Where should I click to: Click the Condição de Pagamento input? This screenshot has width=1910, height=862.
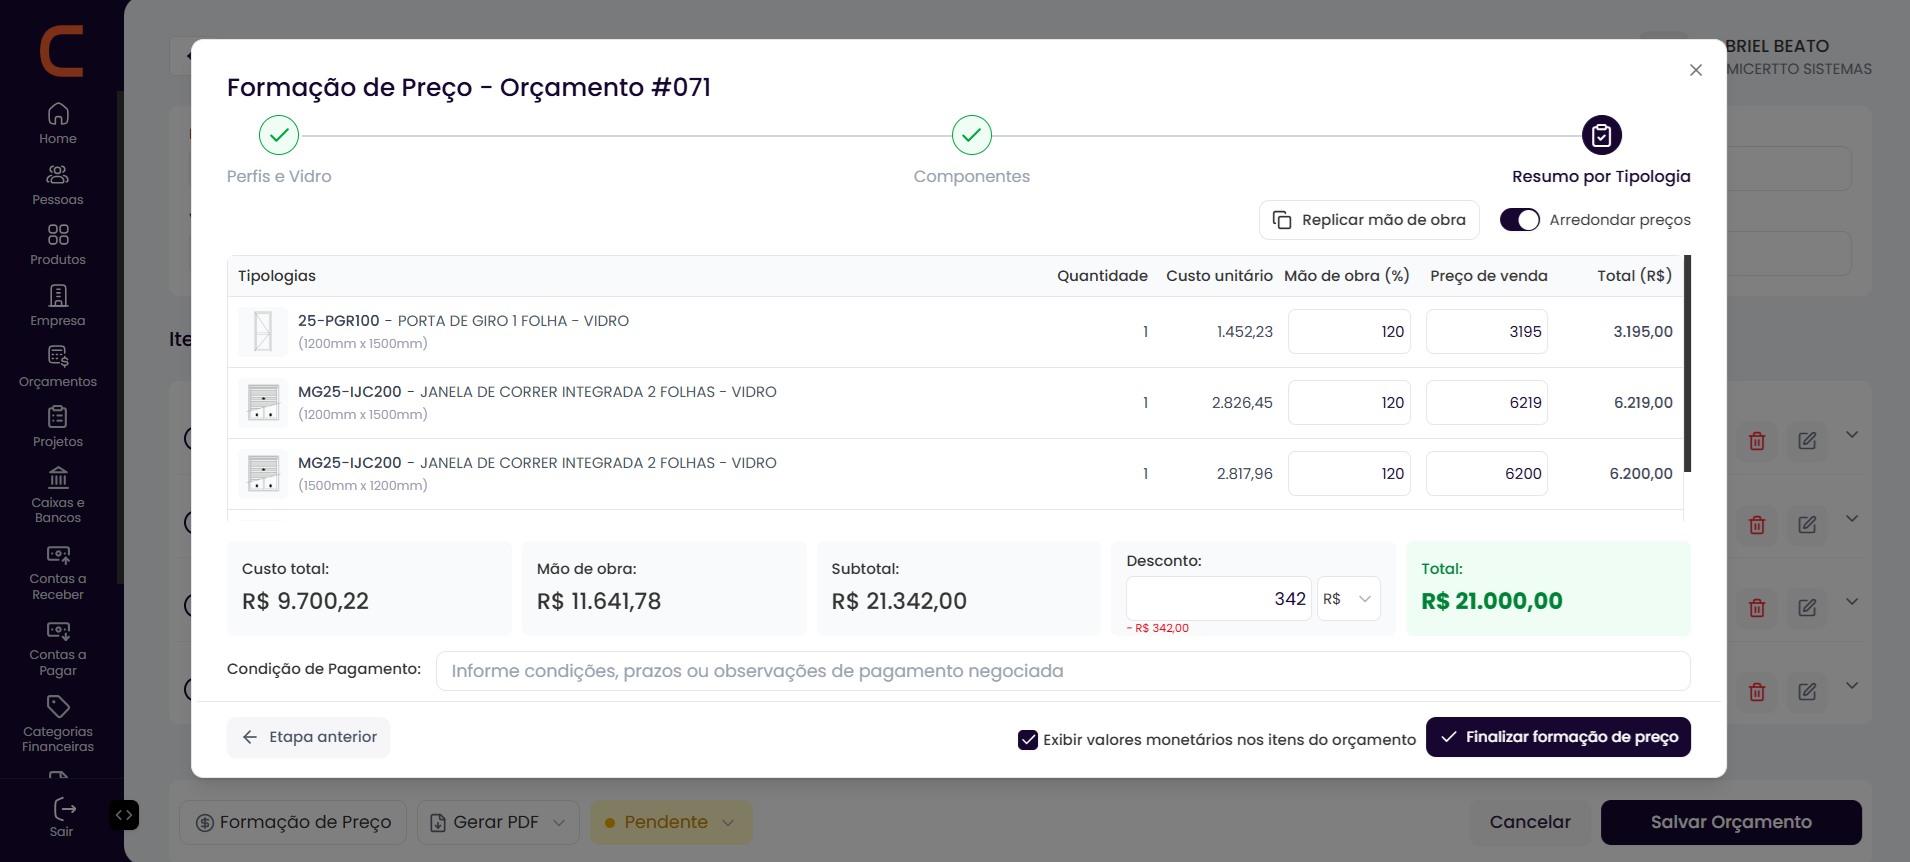tap(1063, 671)
